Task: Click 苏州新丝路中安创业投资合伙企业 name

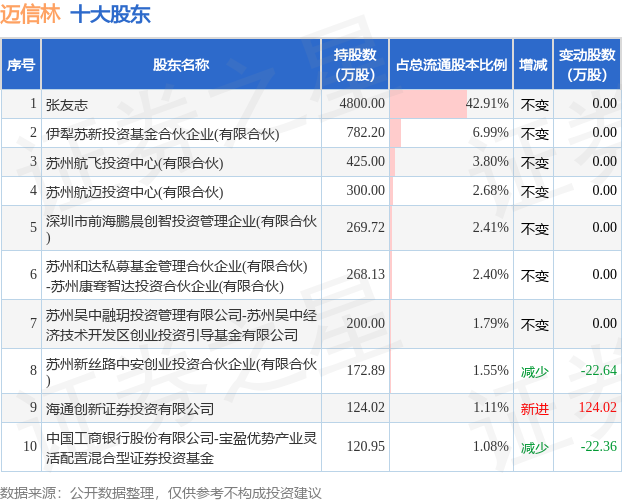Action: point(181,371)
